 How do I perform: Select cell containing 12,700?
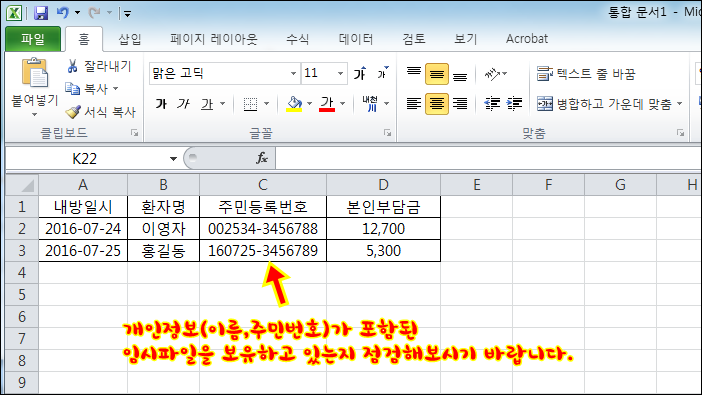click(x=383, y=229)
